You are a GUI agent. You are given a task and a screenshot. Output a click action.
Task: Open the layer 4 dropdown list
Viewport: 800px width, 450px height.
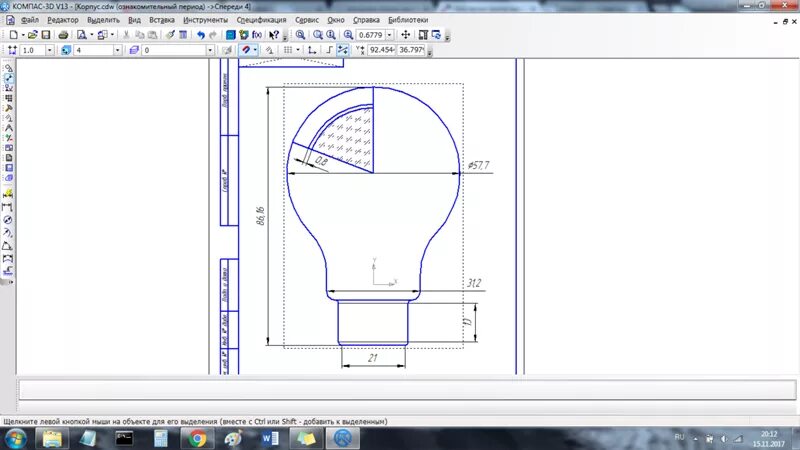click(117, 50)
